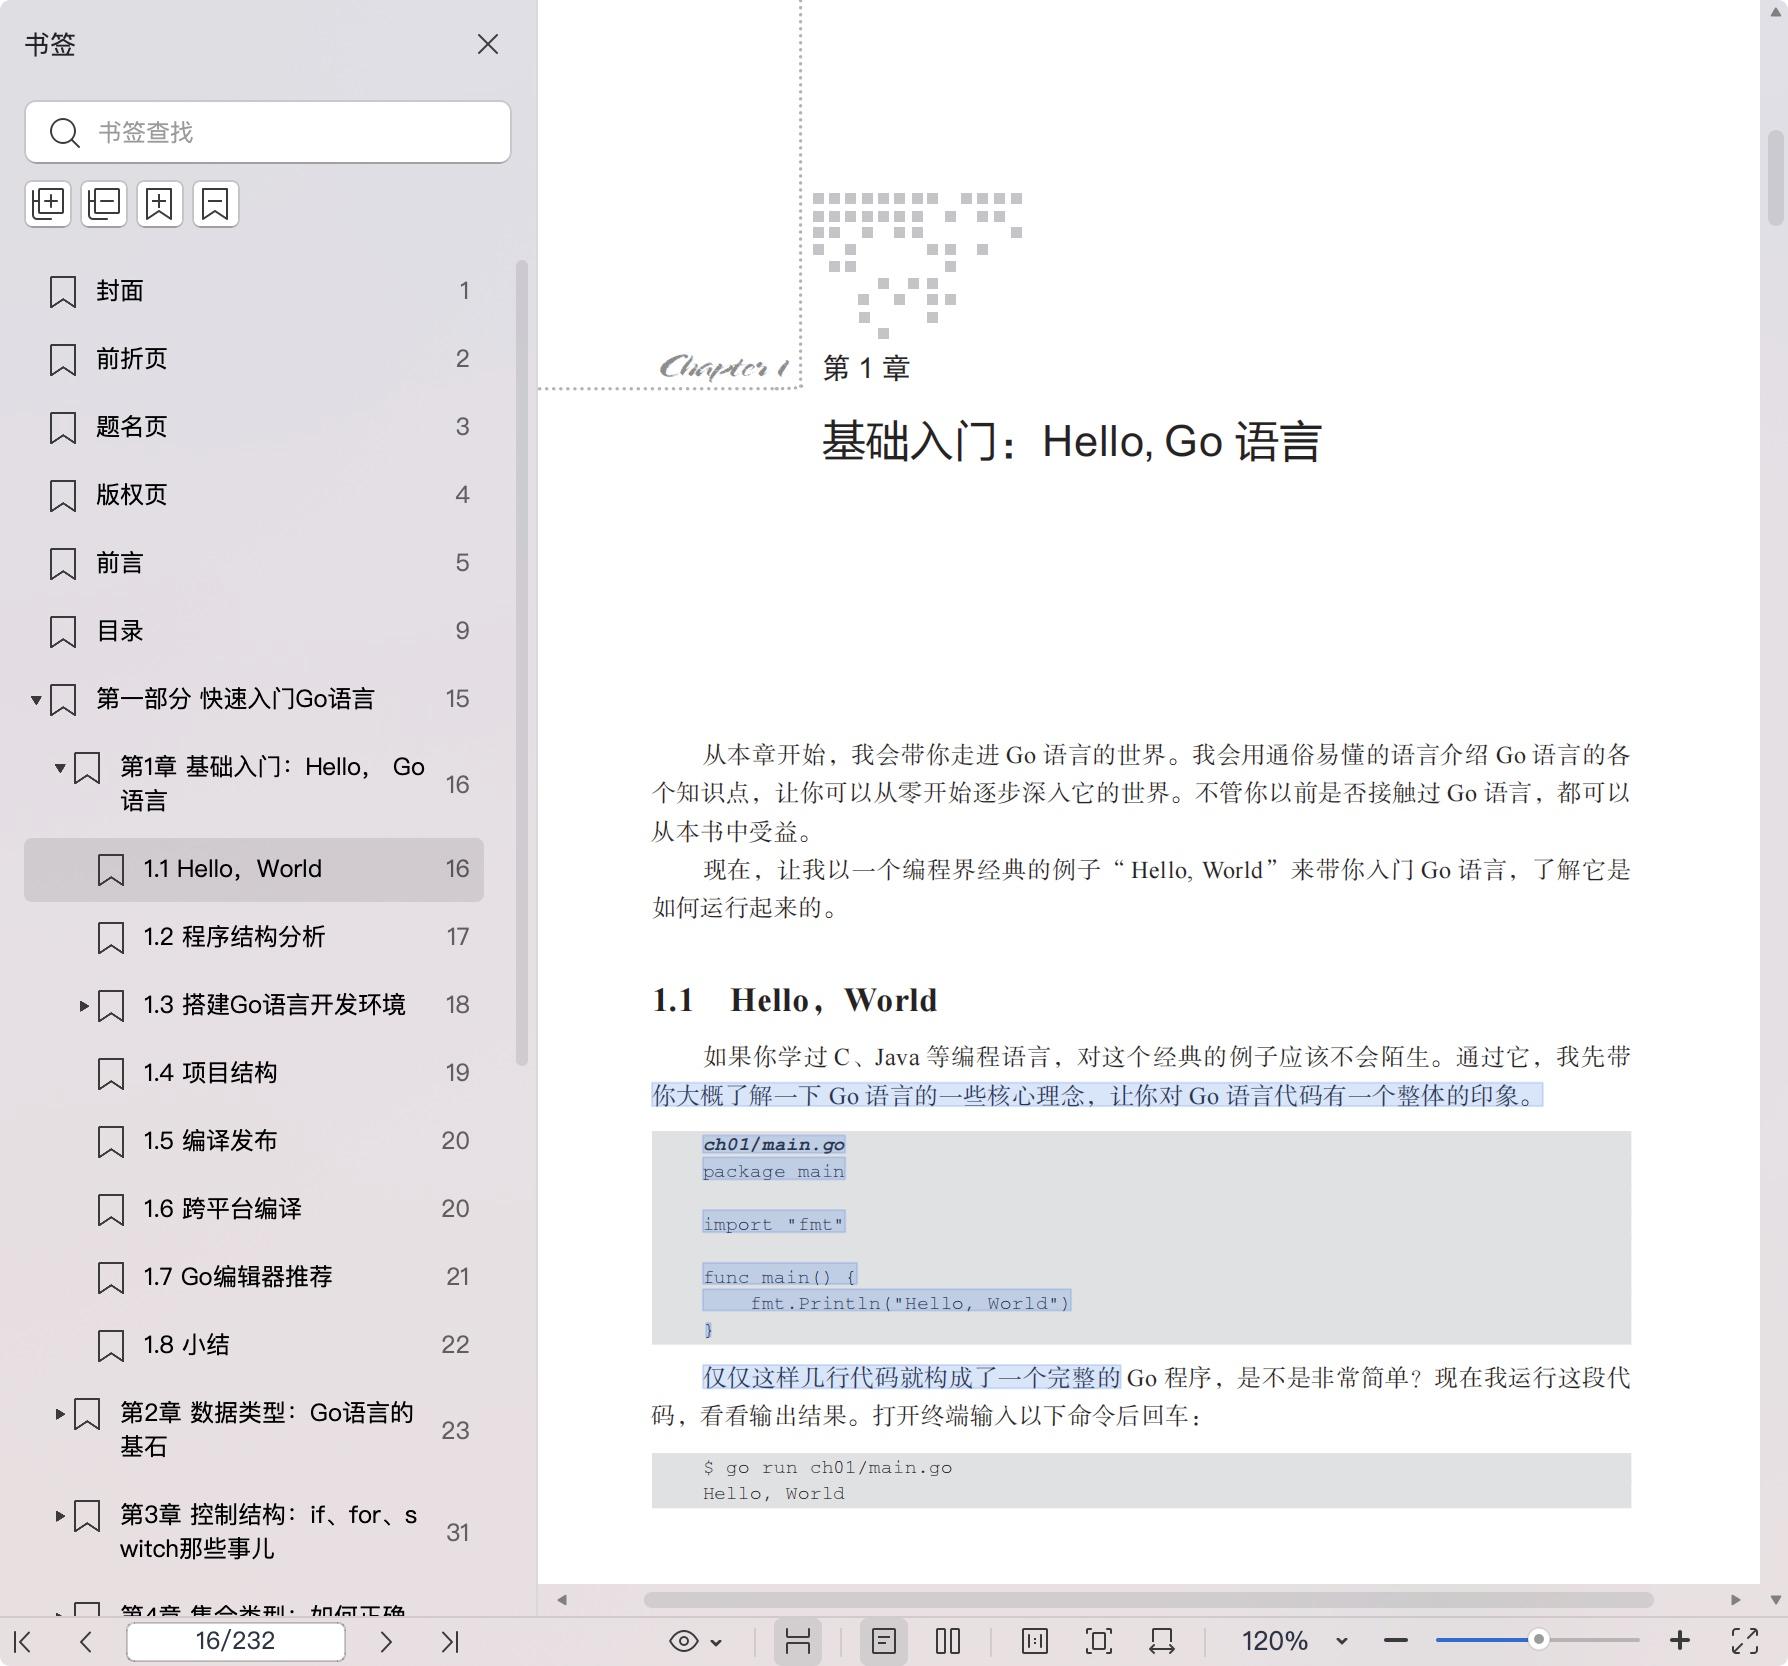Click the page number field 16/232

tap(236, 1641)
